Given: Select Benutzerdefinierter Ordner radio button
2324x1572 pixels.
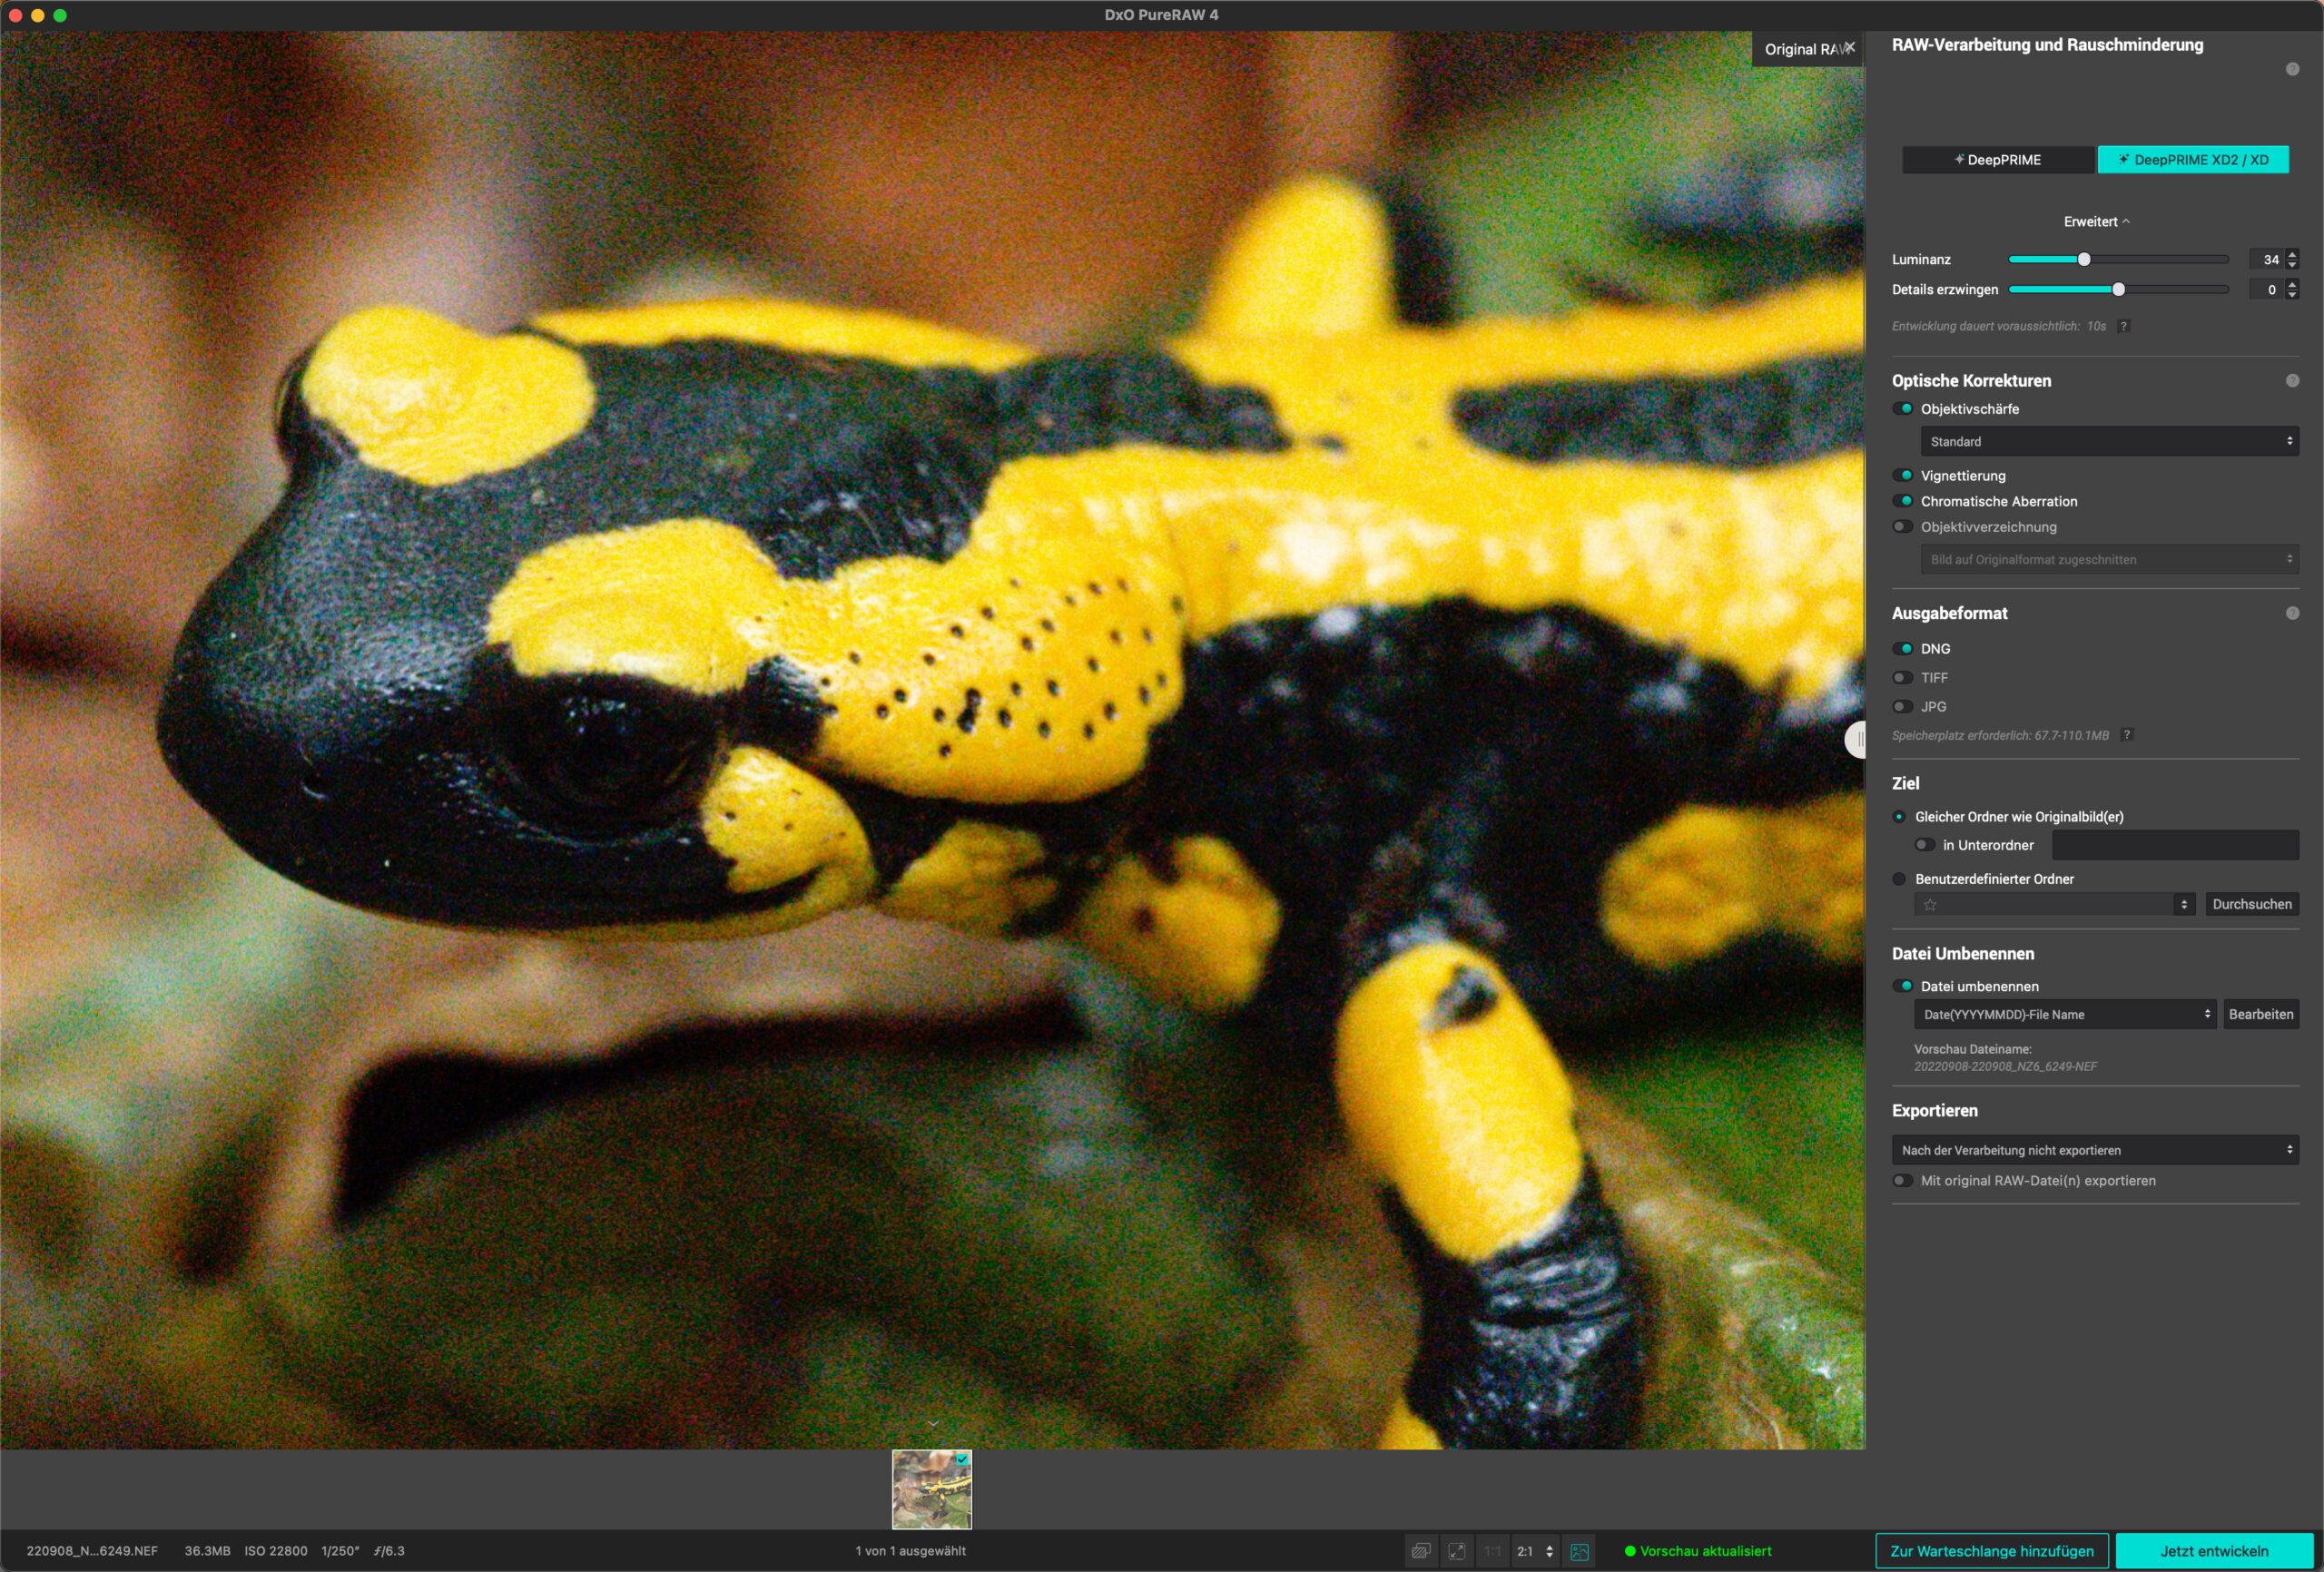Looking at the screenshot, I should coord(1899,879).
